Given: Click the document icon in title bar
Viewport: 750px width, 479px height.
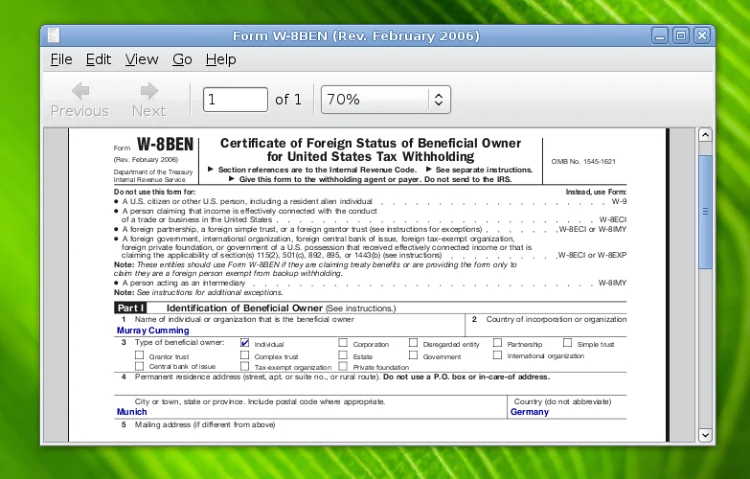Looking at the screenshot, I should (x=54, y=35).
